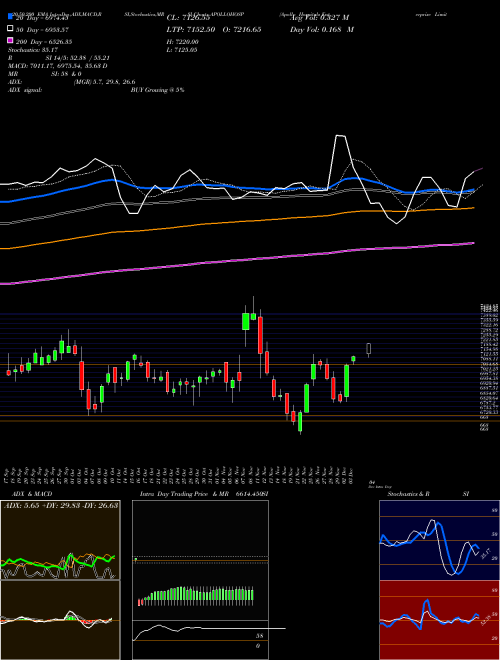The image size is (500, 660).
Task: Click the ADX signal label
Action: [25, 90]
